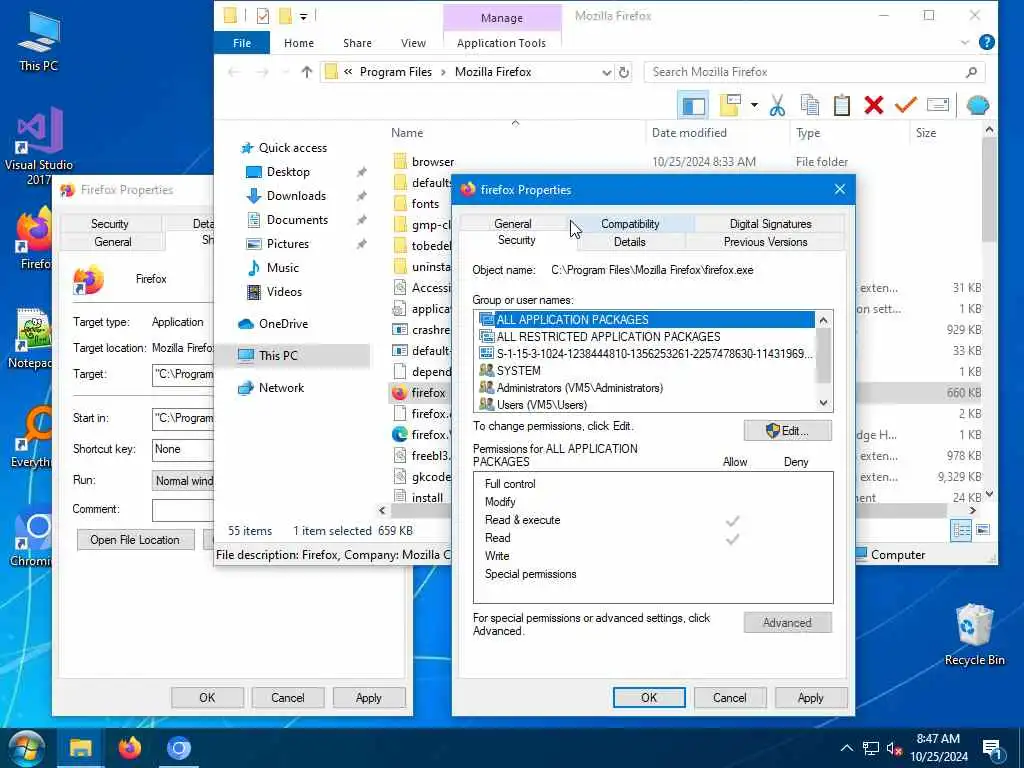
Task: Click the Cut scissors icon in Explorer toolbar
Action: coord(777,105)
